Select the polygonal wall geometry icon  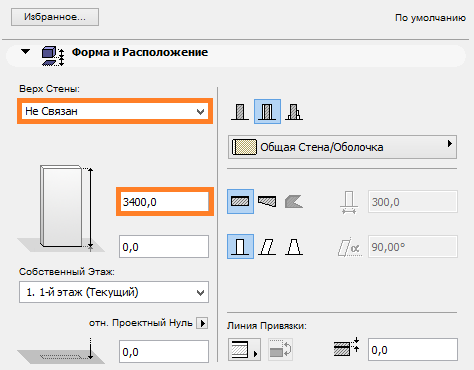tap(294, 202)
